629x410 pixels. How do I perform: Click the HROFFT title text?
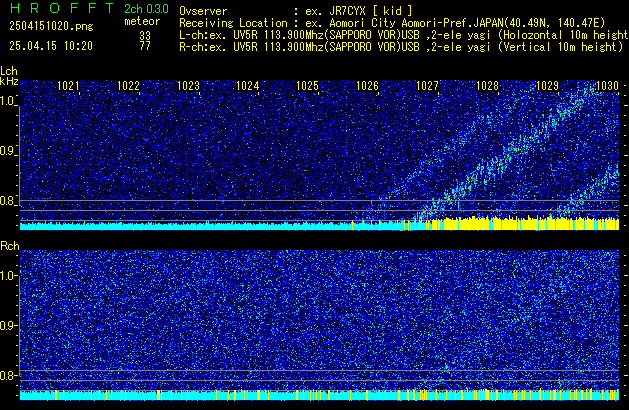(62, 8)
